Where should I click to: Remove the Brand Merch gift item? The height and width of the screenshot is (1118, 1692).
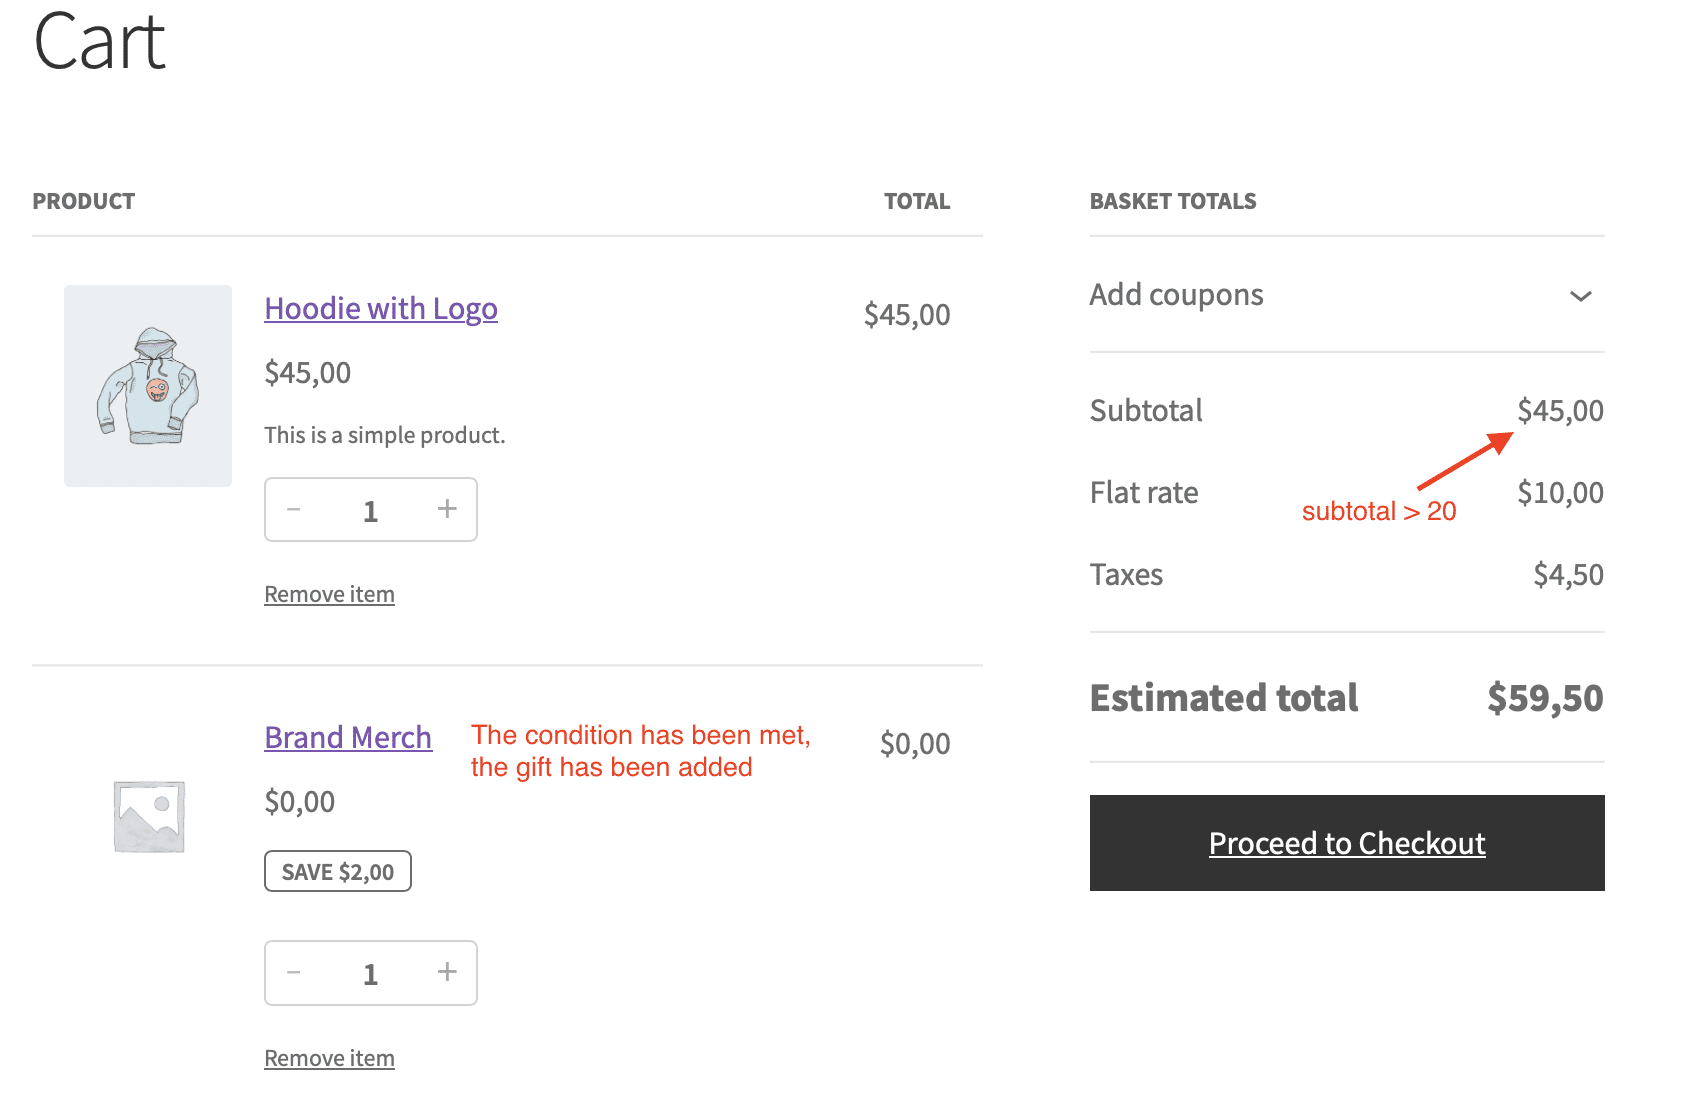329,1058
